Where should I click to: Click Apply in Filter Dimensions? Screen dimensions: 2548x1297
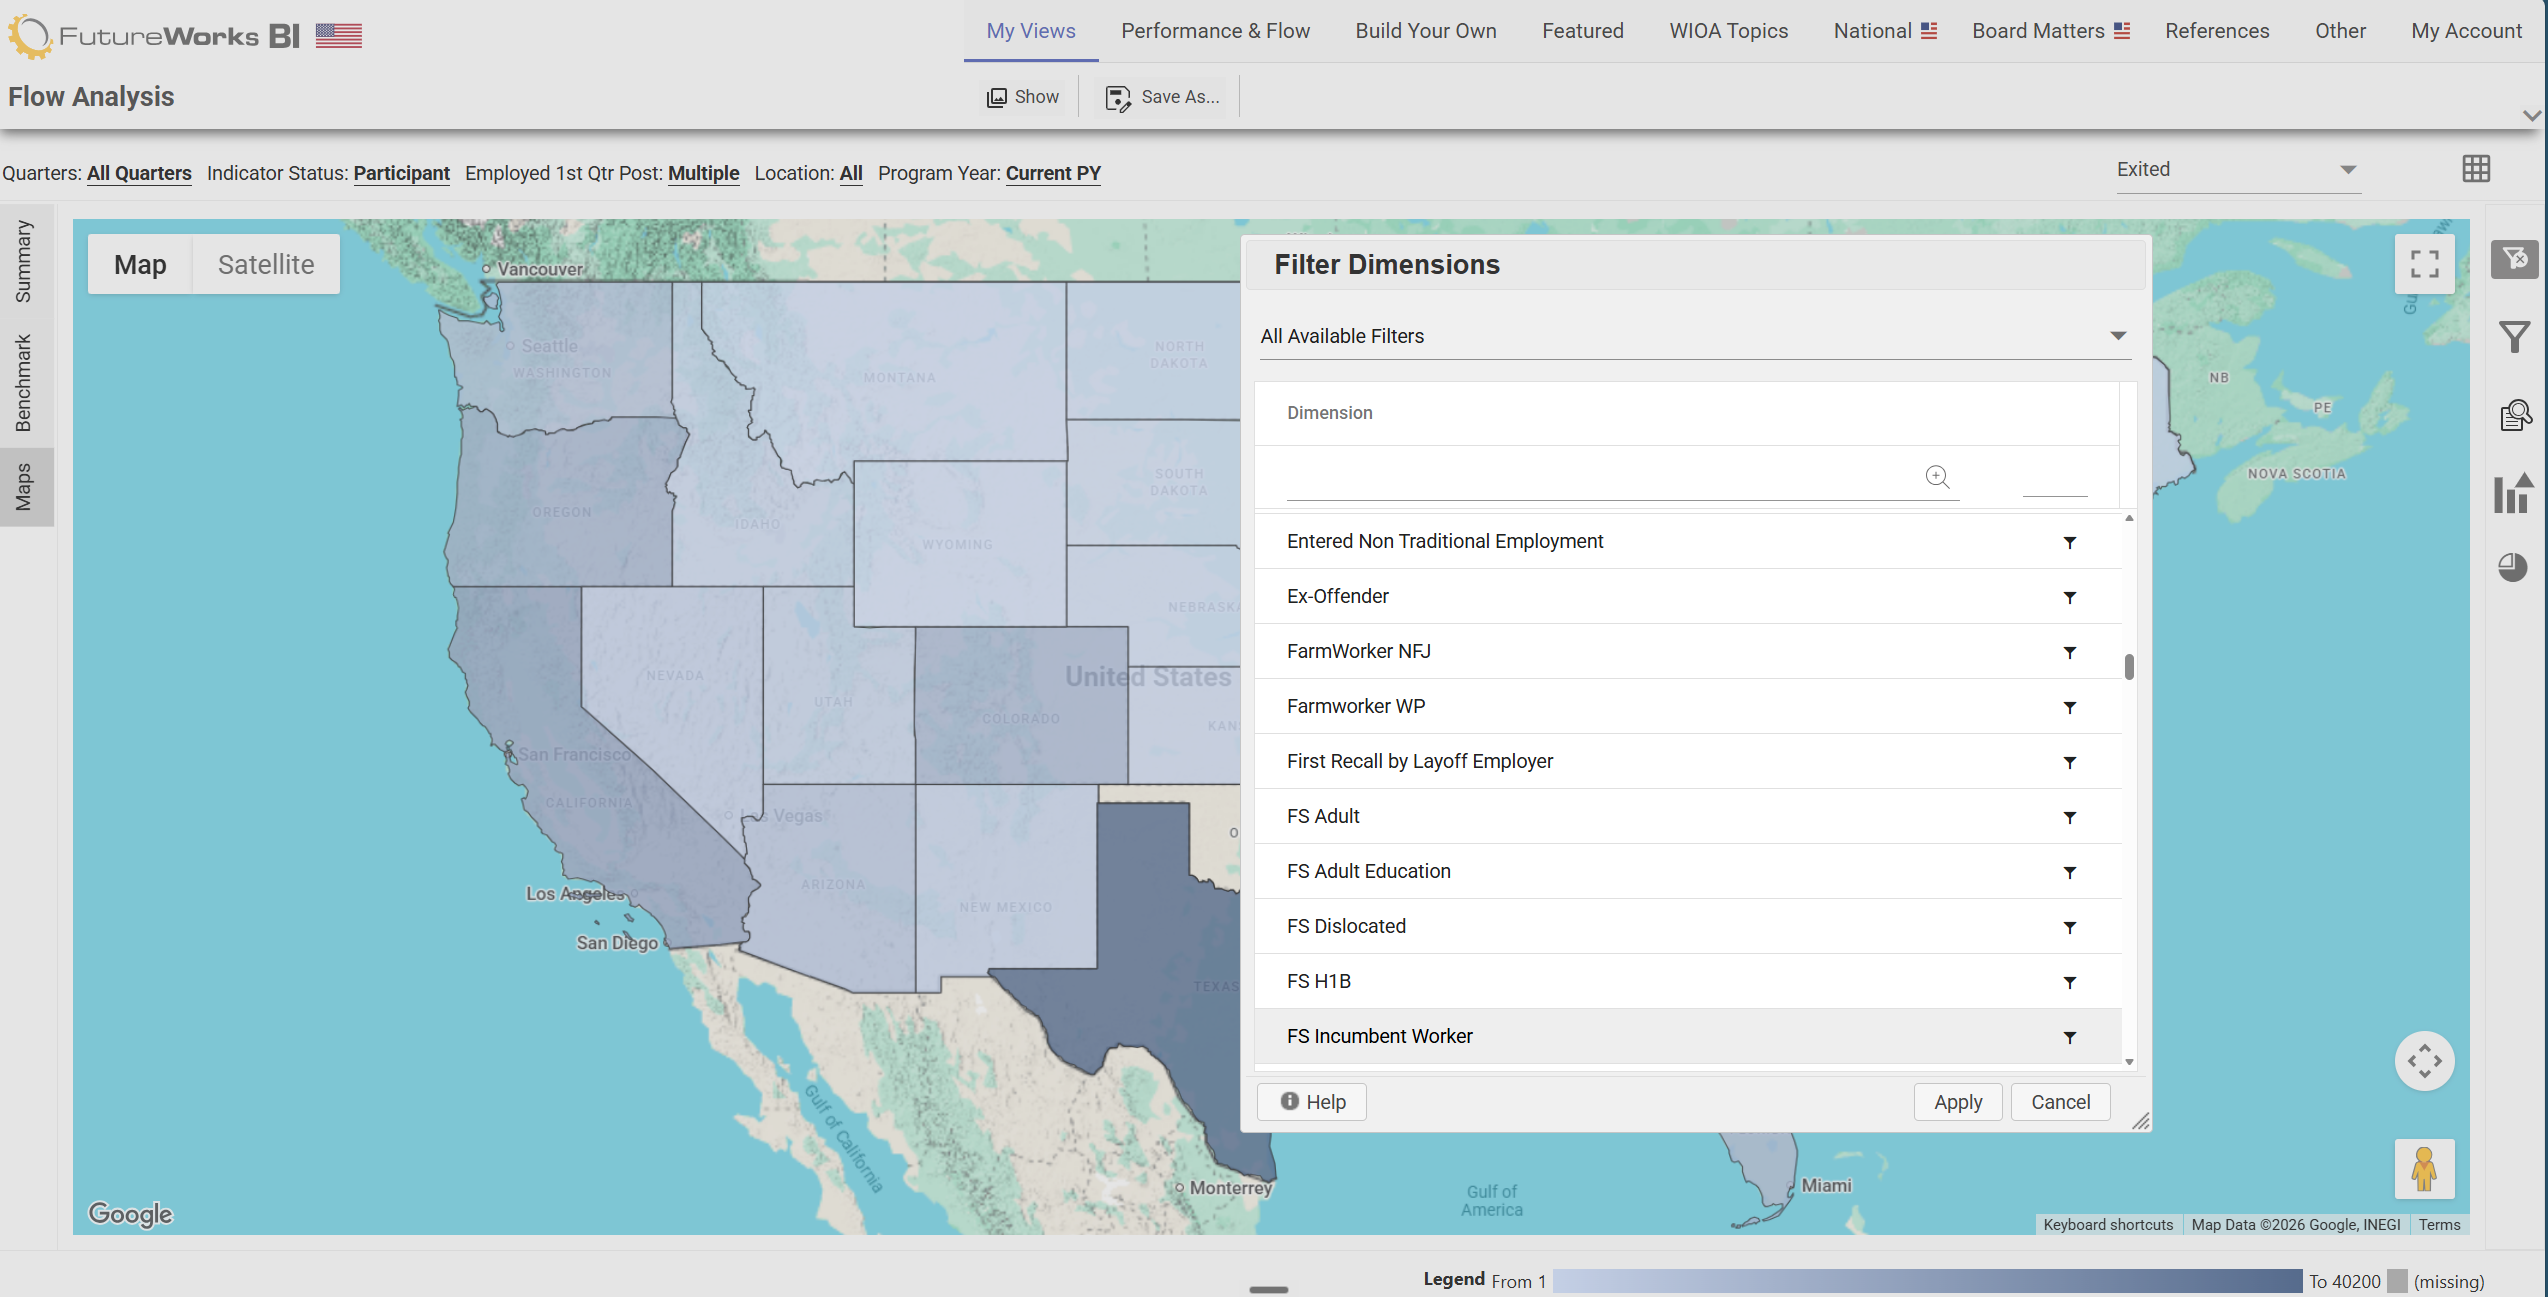[1958, 1102]
